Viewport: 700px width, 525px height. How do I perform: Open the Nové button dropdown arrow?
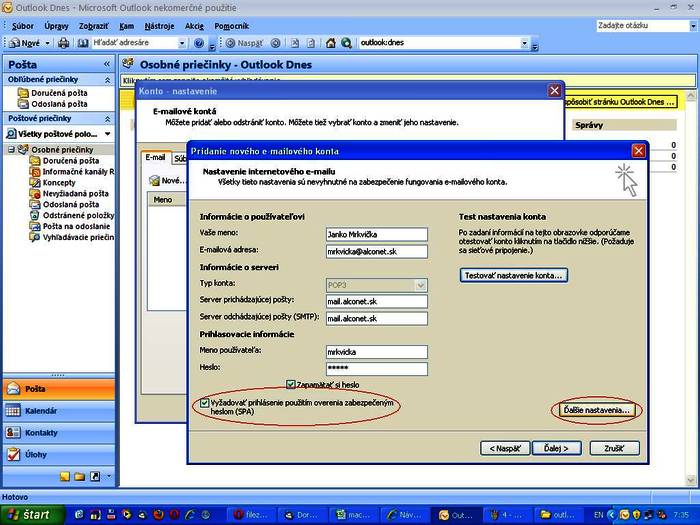pos(47,43)
